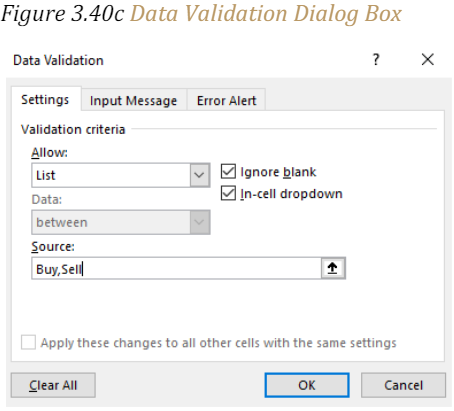Click the help question mark icon
The image size is (454, 411).
(376, 60)
